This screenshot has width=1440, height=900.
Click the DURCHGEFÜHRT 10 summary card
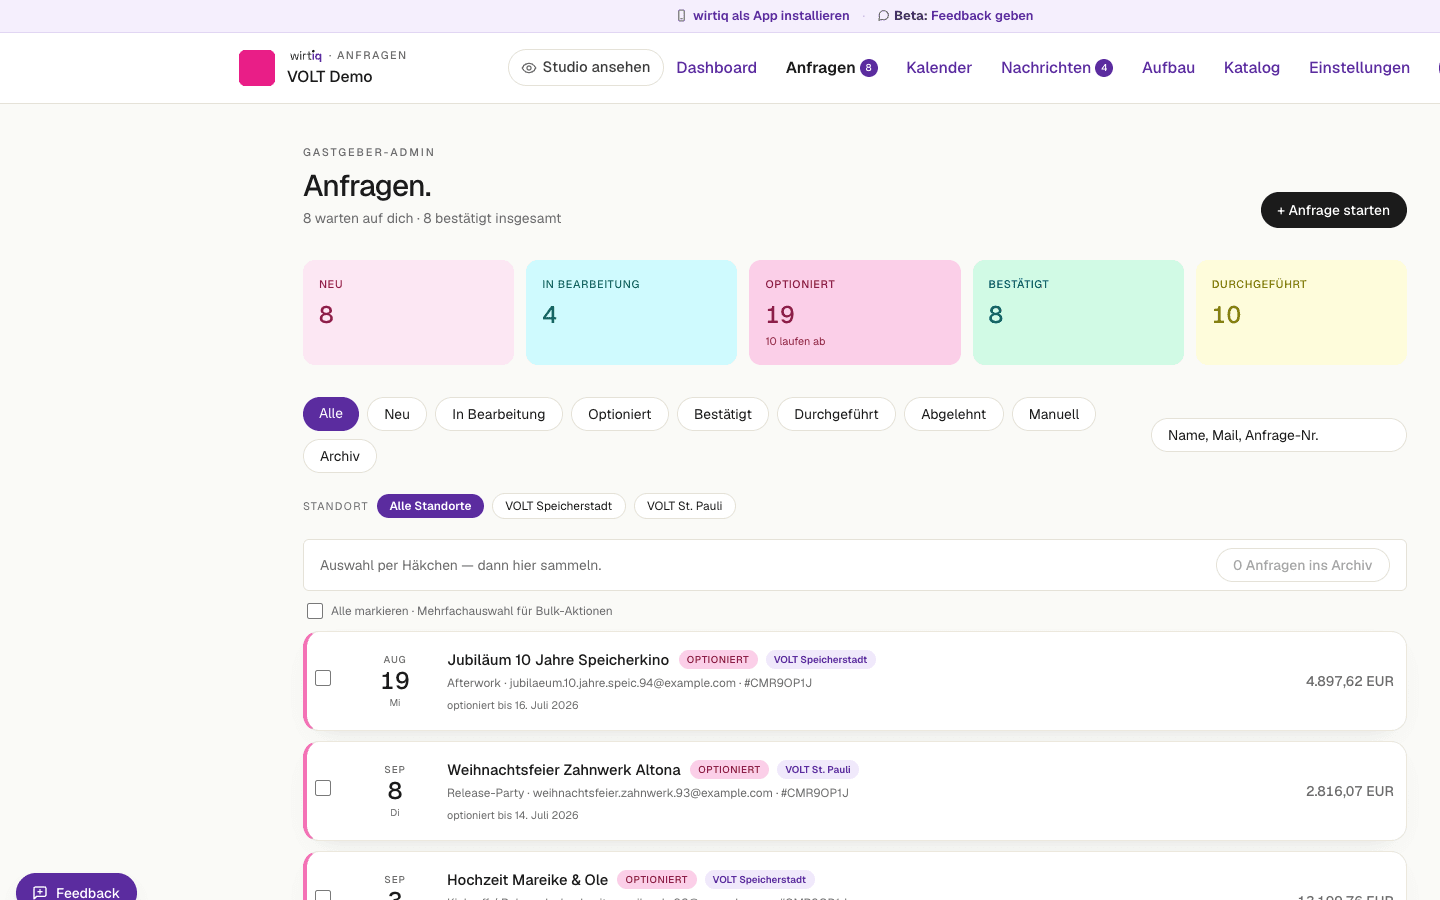1301,312
